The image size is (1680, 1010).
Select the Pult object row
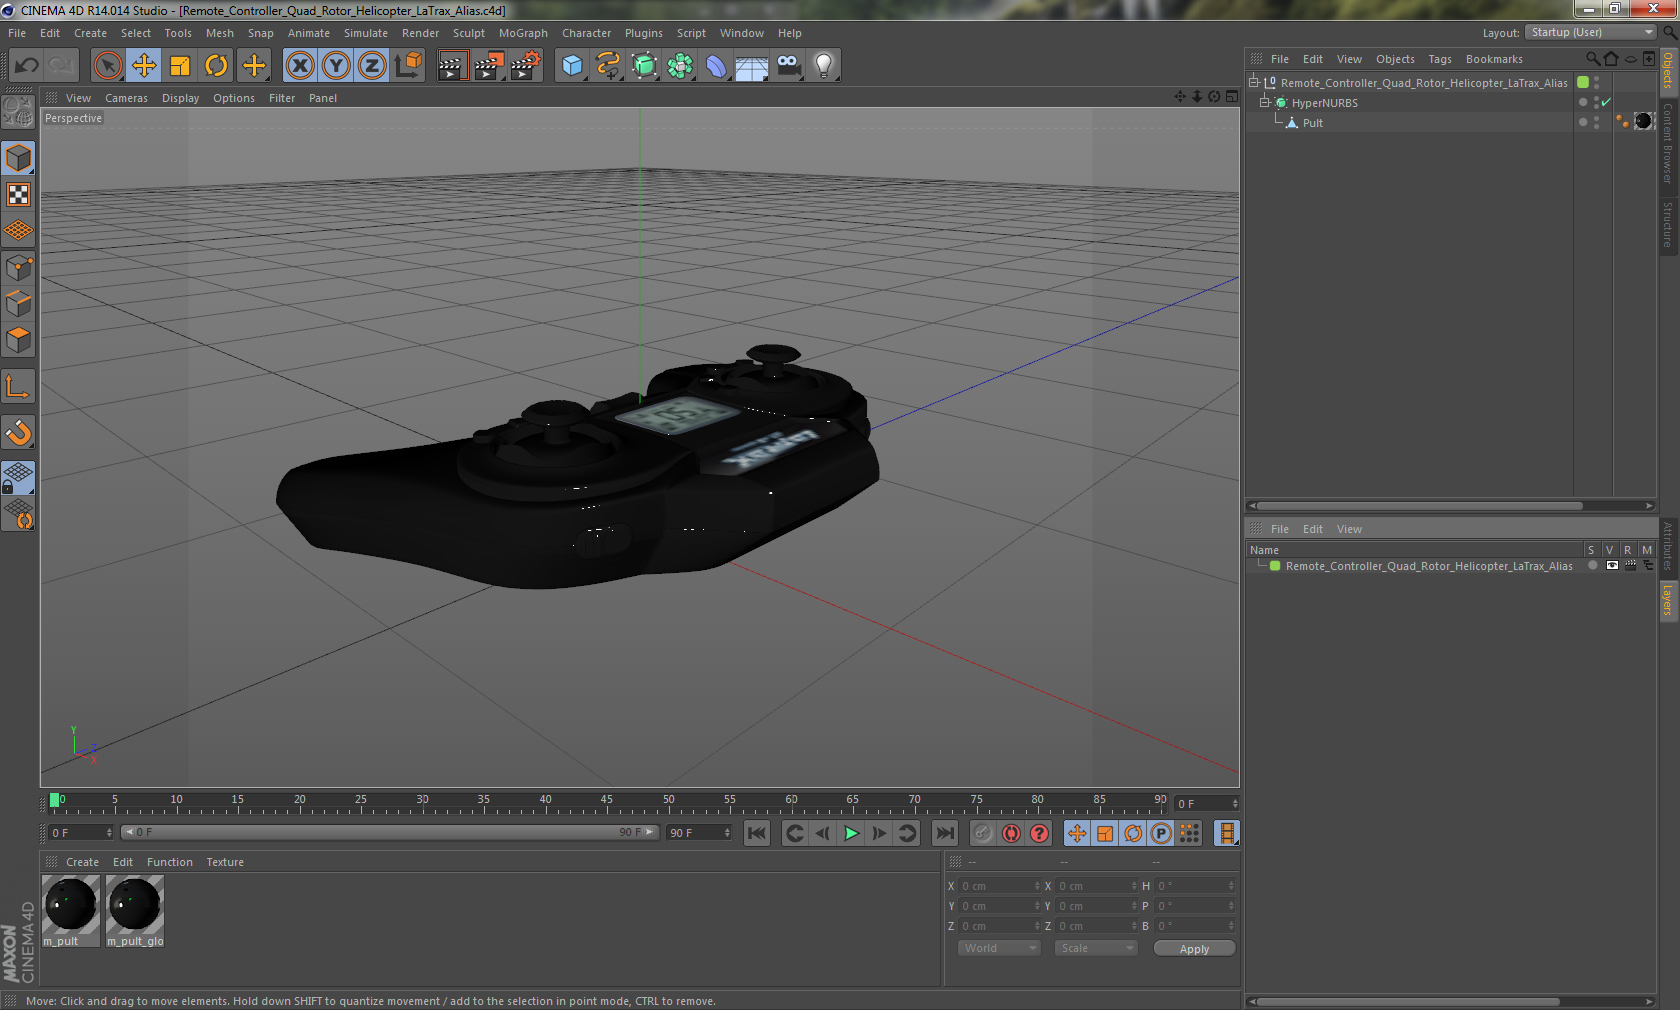[x=1410, y=123]
